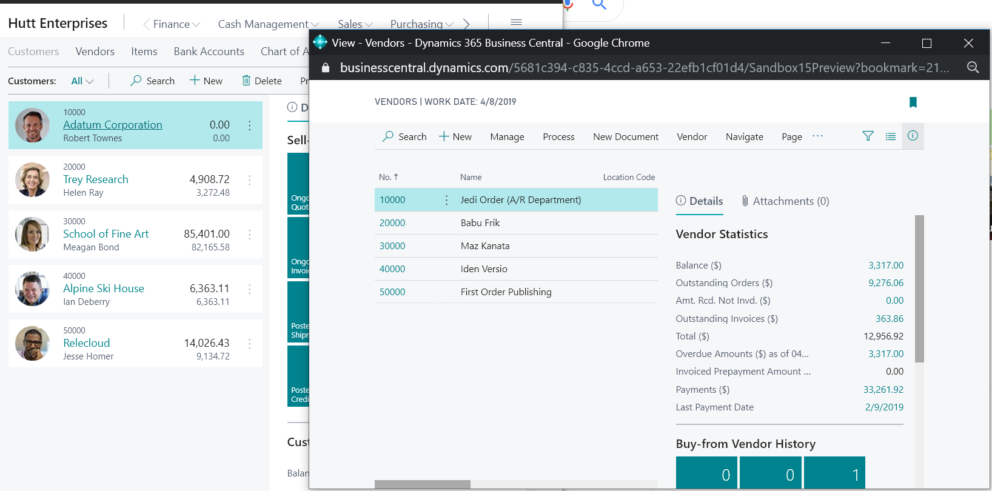Open Adatum Corporation customer link

point(113,125)
